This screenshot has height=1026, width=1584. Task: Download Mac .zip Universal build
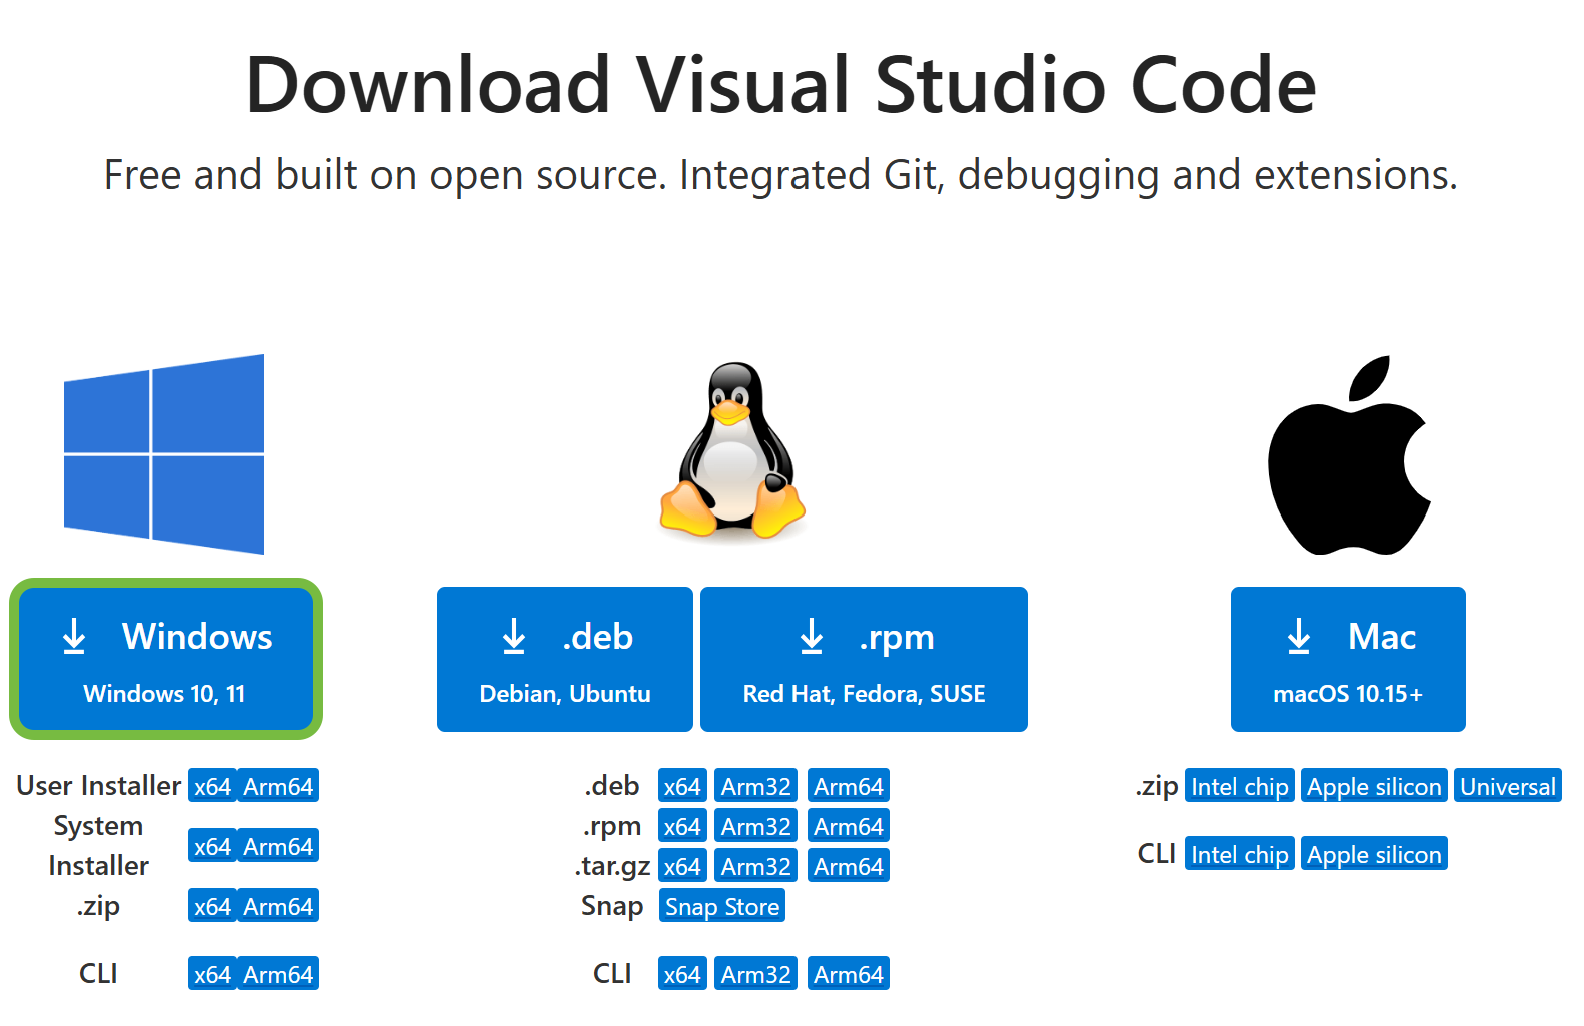click(1508, 786)
